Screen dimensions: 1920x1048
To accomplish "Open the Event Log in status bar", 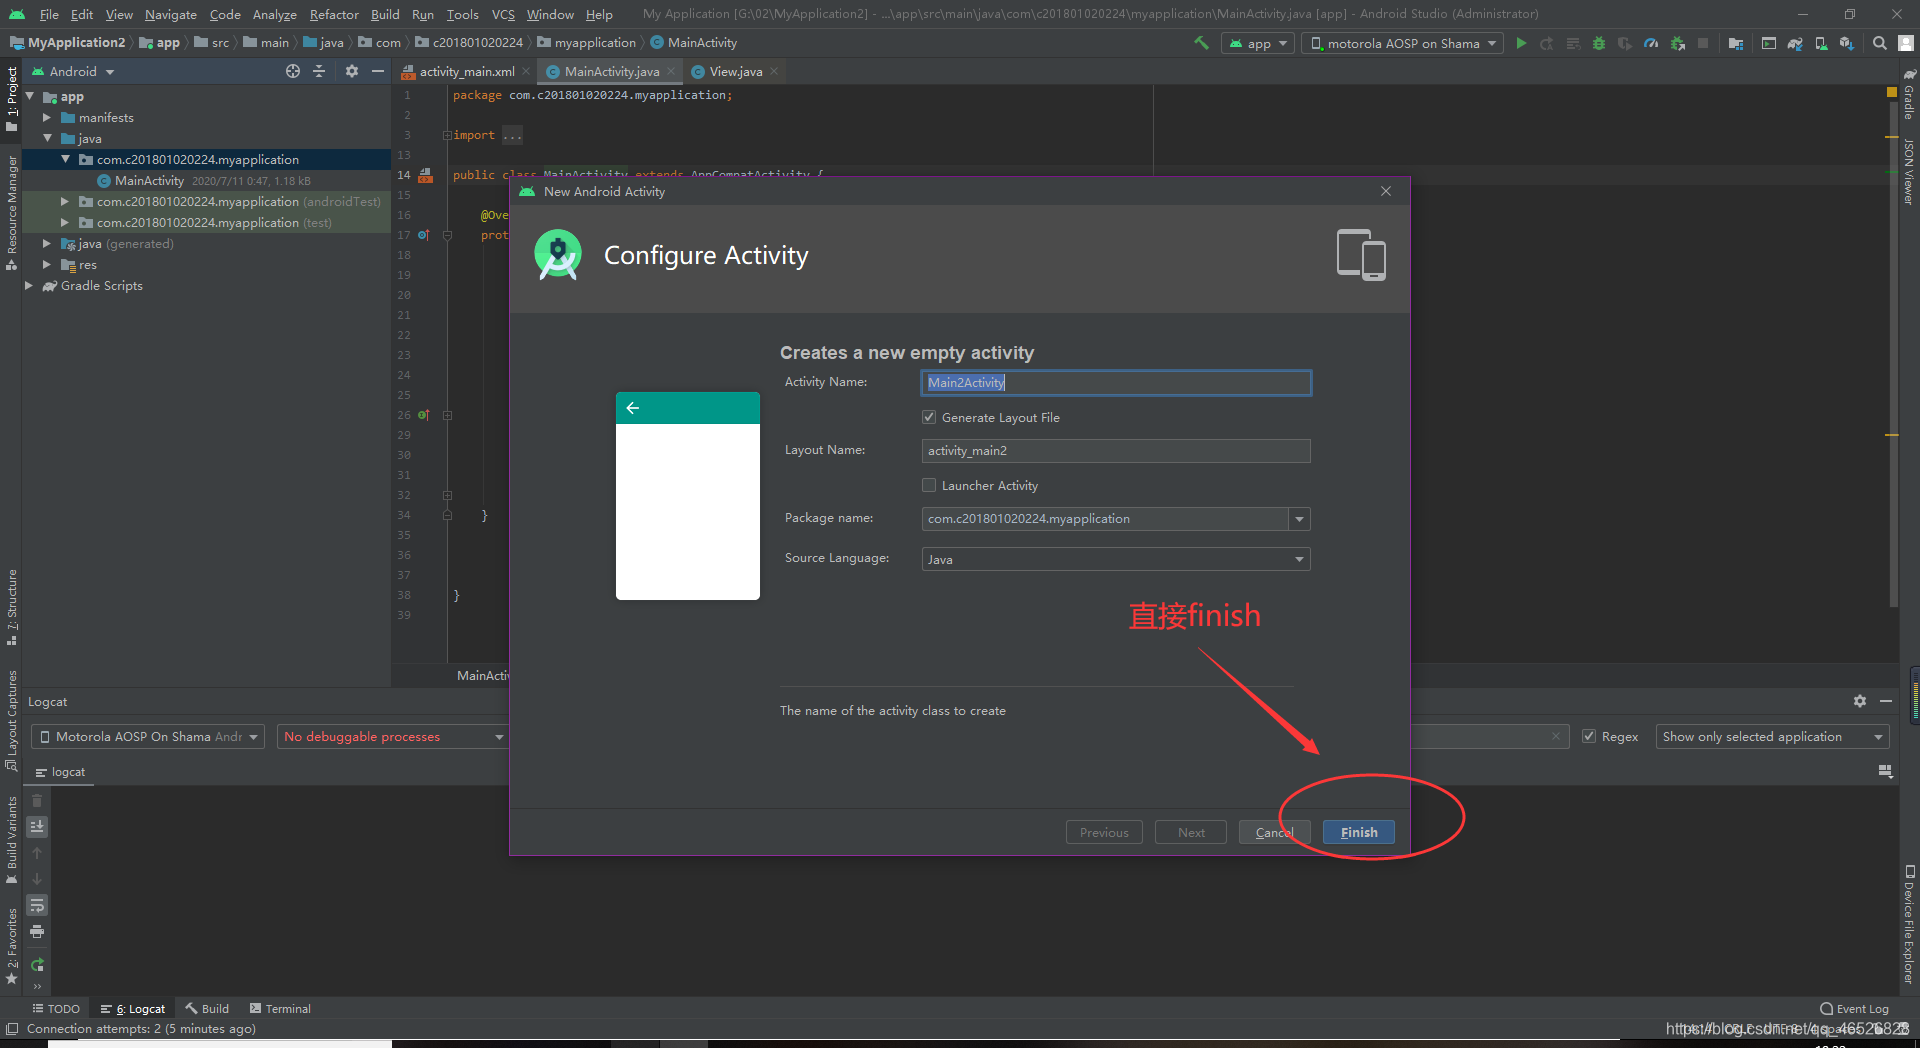I will click(x=1855, y=1008).
